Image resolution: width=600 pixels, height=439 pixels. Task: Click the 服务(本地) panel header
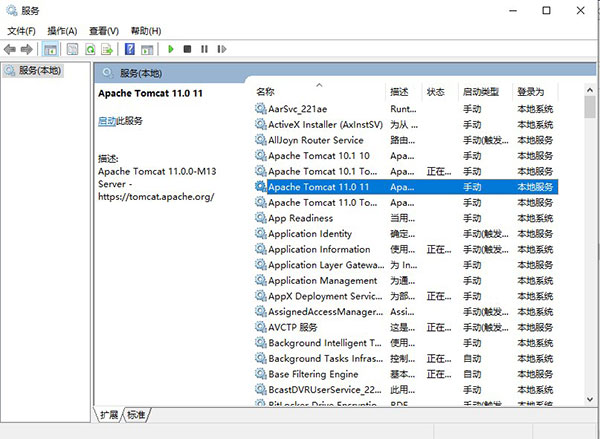[x=141, y=73]
